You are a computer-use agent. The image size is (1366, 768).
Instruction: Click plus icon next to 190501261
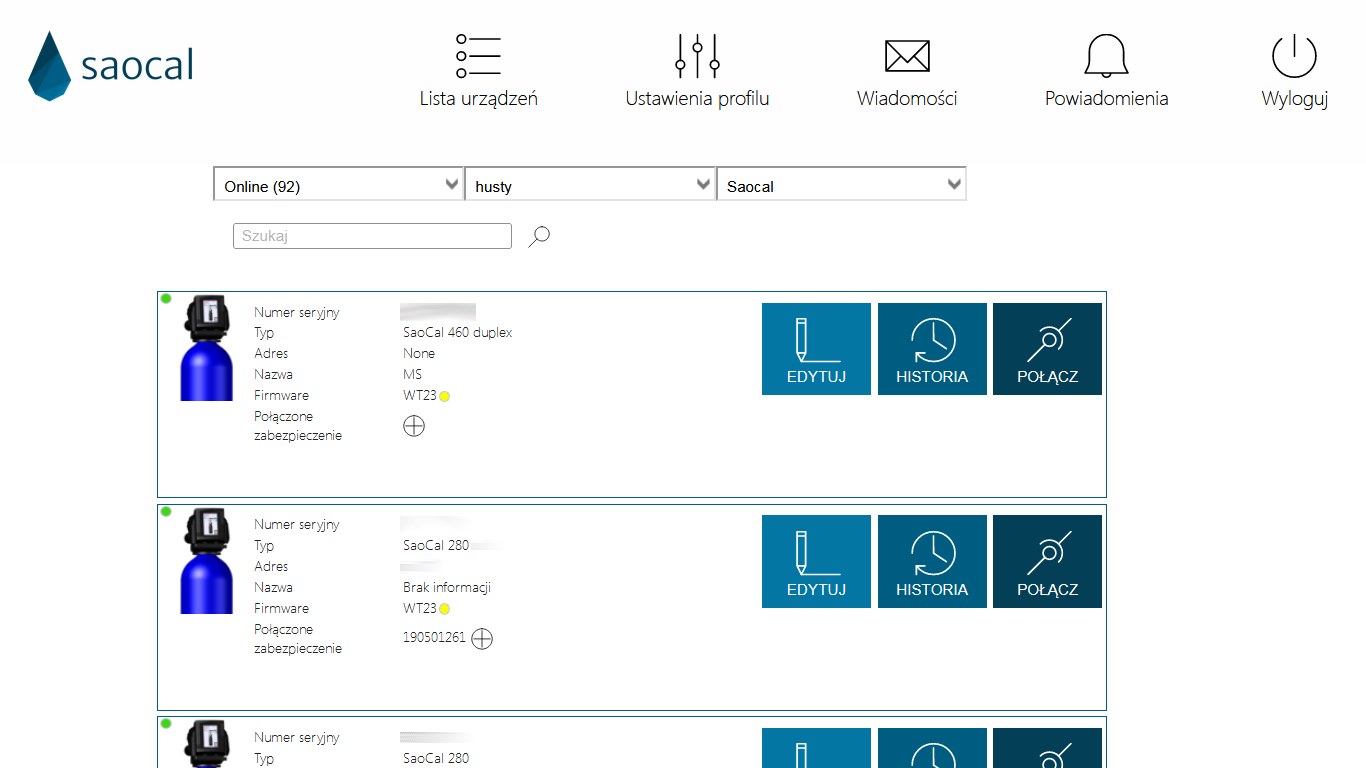point(482,638)
